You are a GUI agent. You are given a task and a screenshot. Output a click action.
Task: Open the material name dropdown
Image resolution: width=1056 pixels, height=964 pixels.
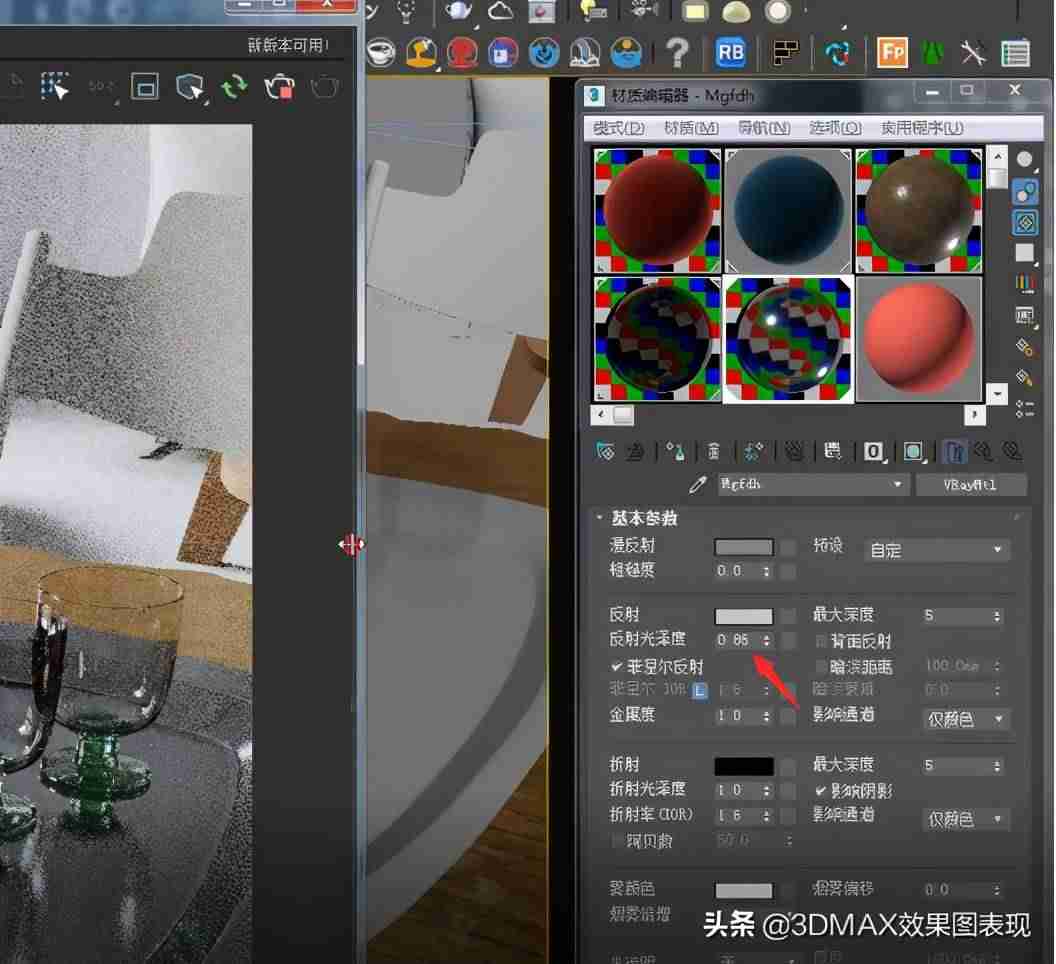pos(813,484)
